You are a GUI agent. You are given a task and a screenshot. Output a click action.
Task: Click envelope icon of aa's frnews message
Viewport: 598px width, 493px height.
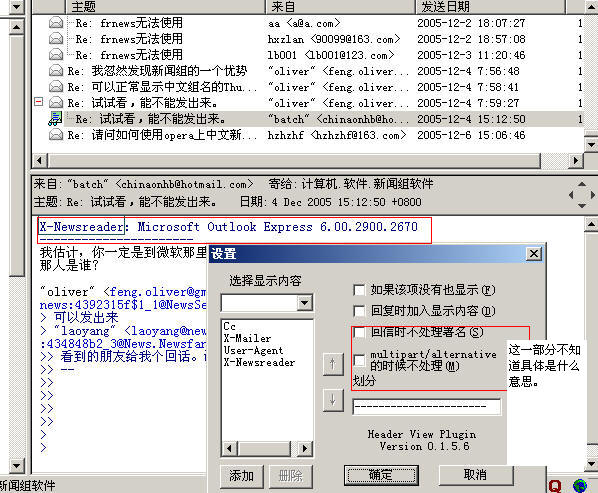[x=56, y=23]
